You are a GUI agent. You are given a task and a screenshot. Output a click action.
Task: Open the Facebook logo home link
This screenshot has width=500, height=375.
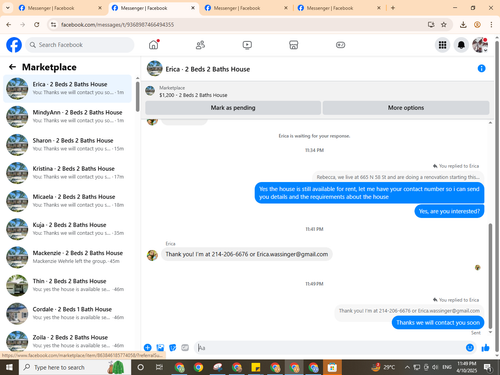pyautogui.click(x=14, y=45)
